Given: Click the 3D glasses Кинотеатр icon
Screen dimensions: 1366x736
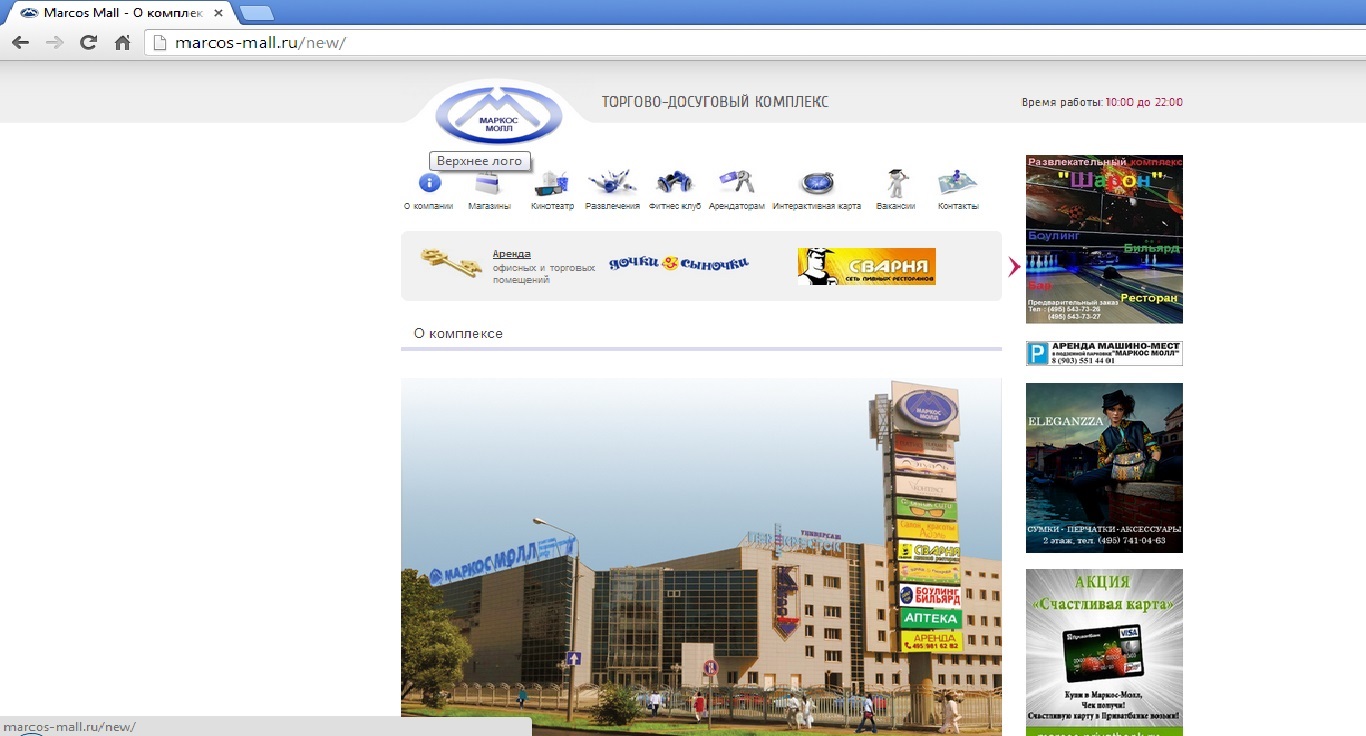Looking at the screenshot, I should pos(551,183).
